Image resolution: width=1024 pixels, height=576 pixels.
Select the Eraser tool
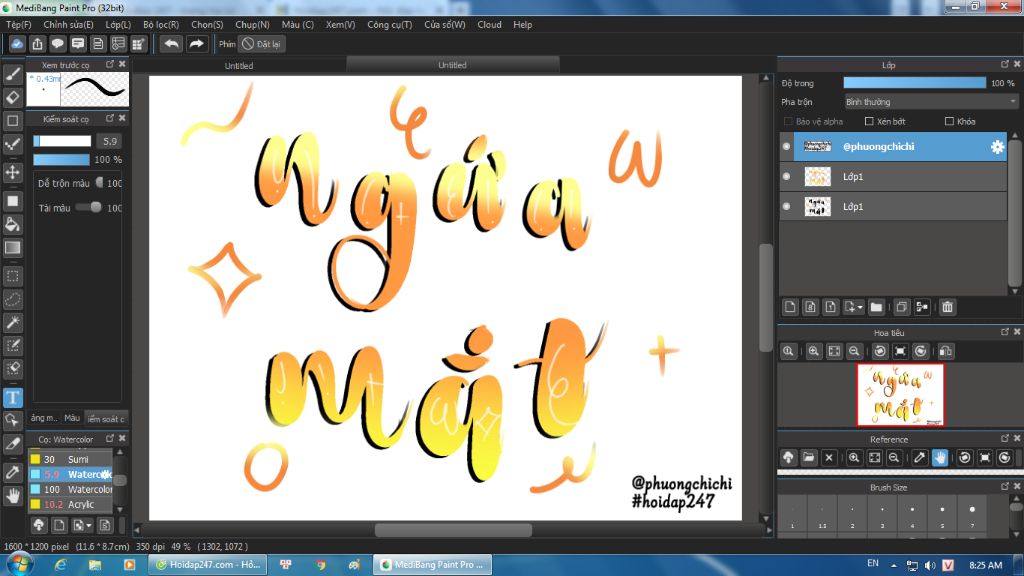click(12, 97)
